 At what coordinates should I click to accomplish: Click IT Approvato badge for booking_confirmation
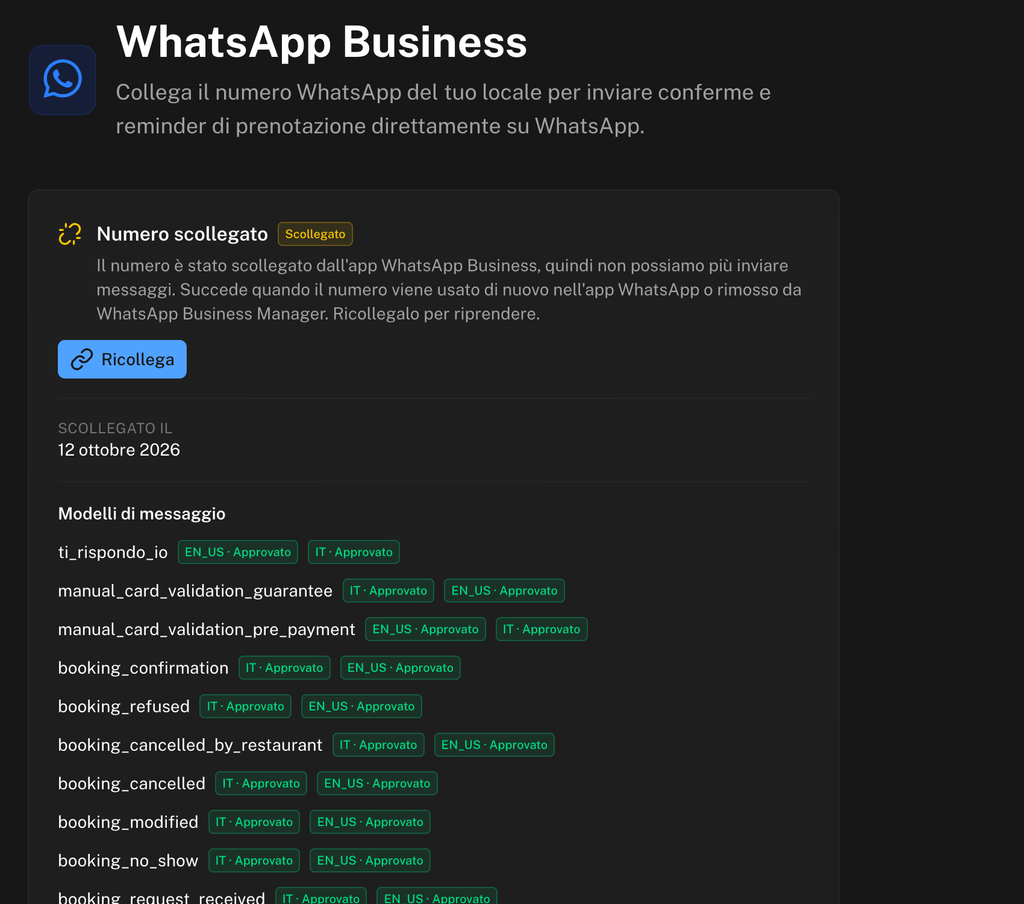(x=285, y=668)
